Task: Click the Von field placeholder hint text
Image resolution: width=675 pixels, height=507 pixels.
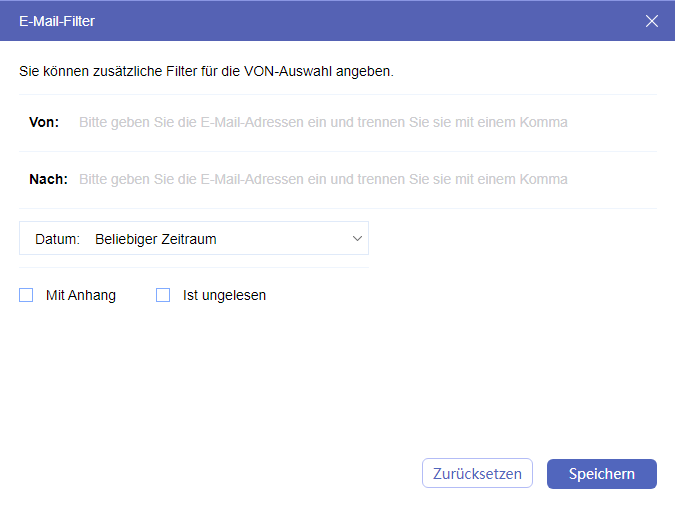Action: (323, 123)
